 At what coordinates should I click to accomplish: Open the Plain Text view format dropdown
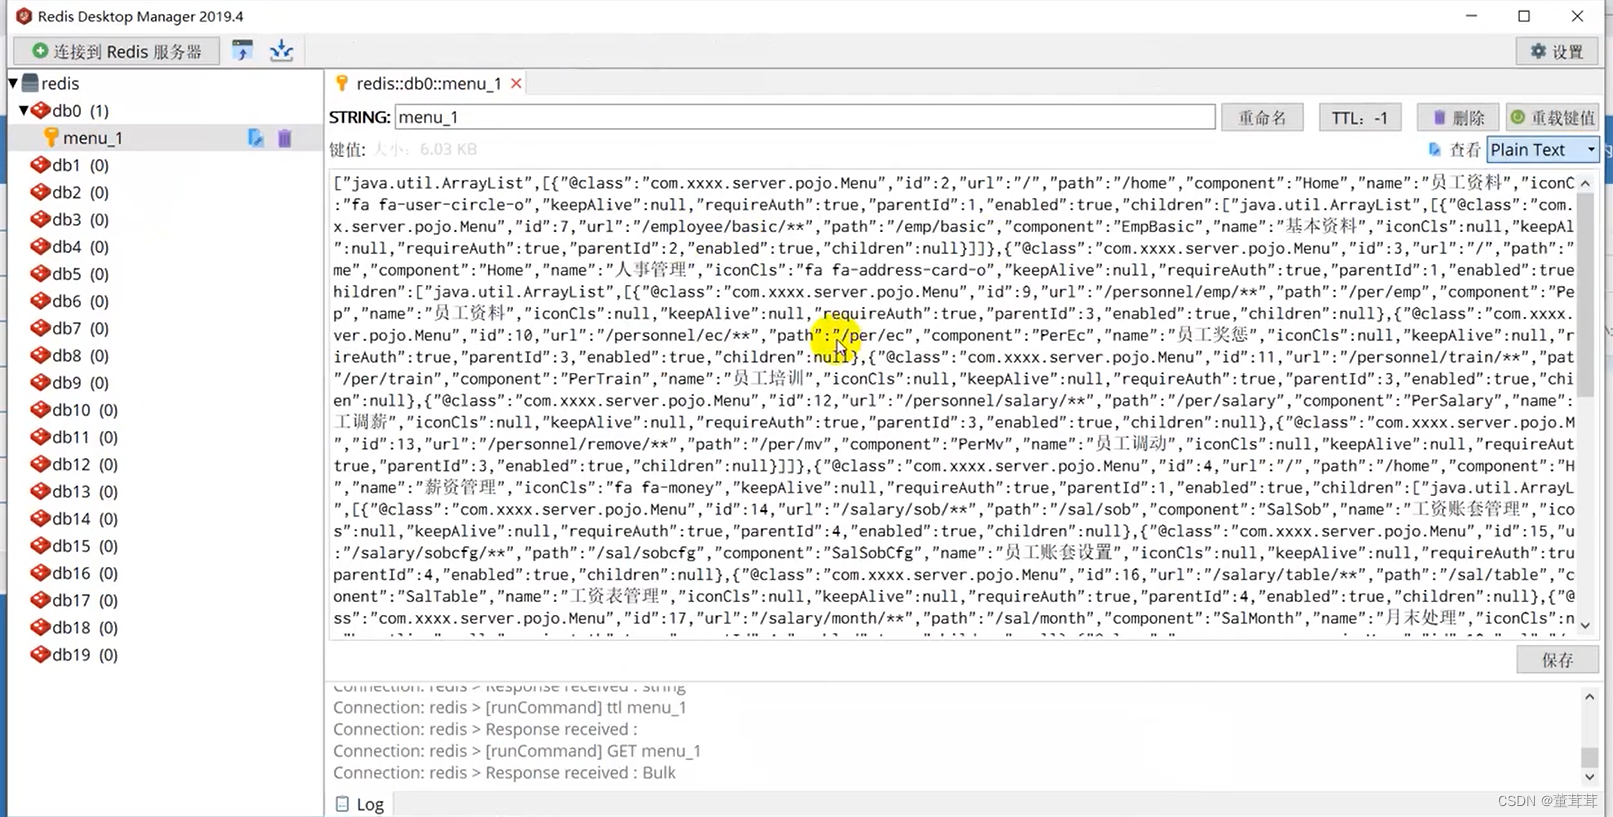click(x=1543, y=149)
